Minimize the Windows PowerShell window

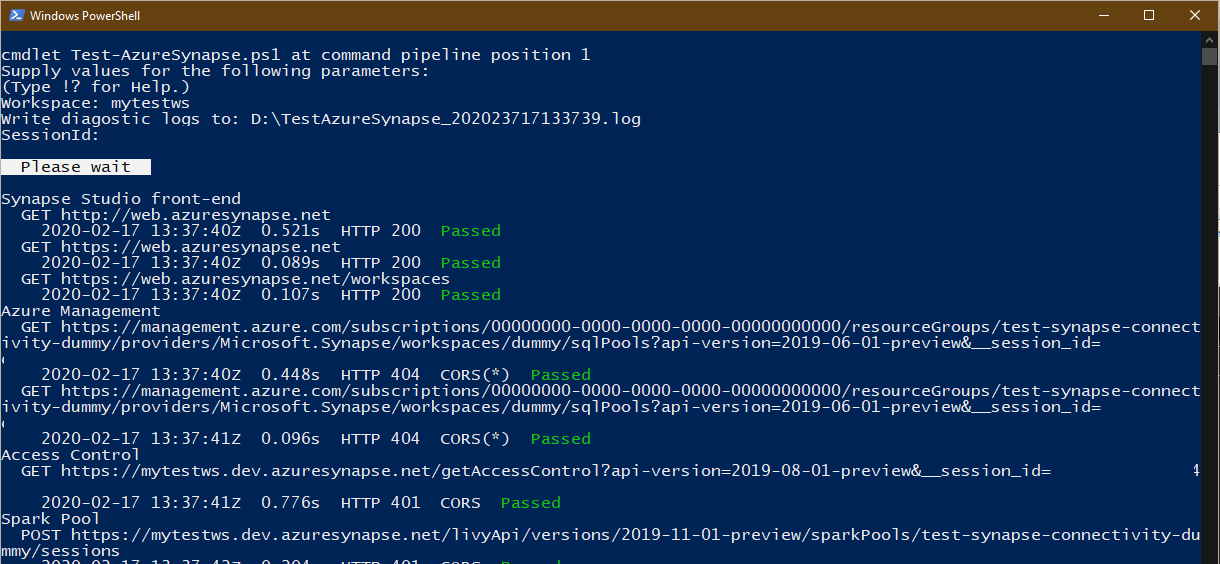point(1103,15)
